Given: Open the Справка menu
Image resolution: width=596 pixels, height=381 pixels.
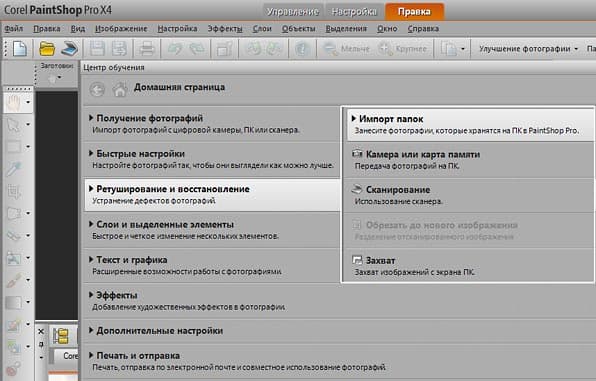Looking at the screenshot, I should [x=423, y=29].
